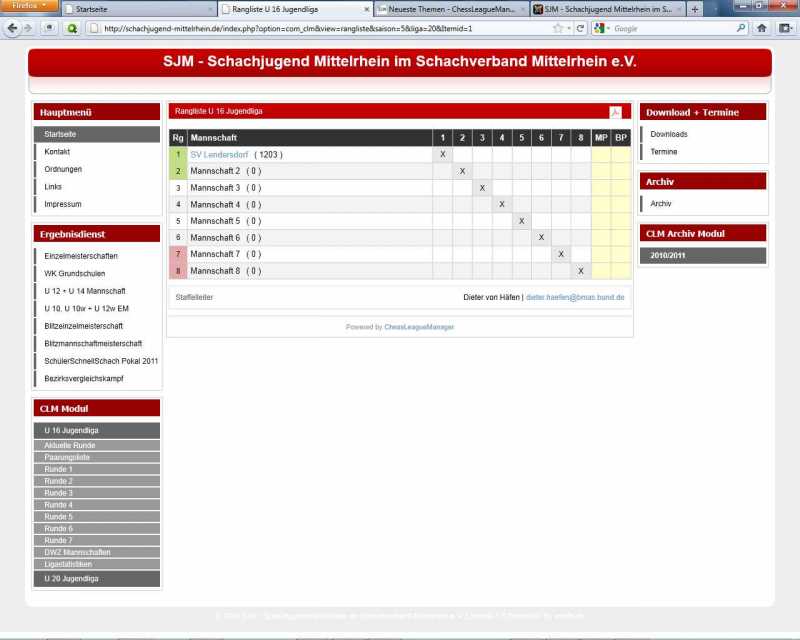Open the Google search engine selector dropdown
Image resolution: width=800 pixels, height=640 pixels.
[x=601, y=28]
